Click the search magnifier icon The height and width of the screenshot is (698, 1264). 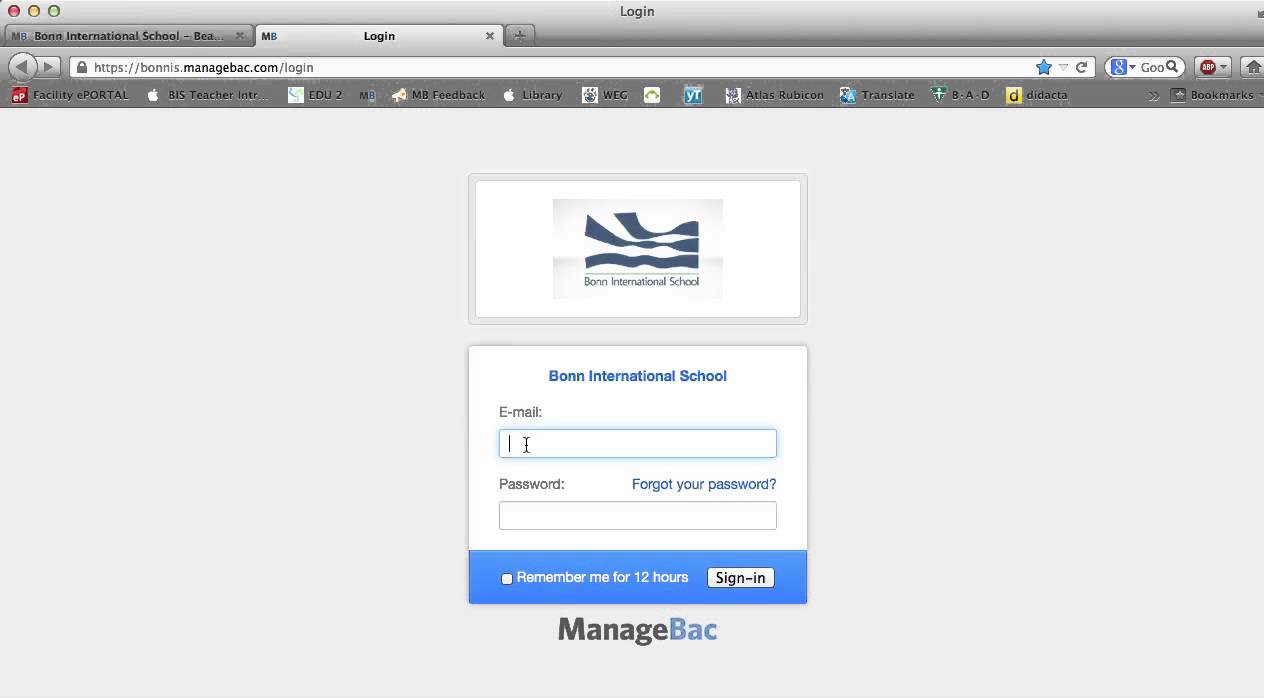coord(1173,67)
